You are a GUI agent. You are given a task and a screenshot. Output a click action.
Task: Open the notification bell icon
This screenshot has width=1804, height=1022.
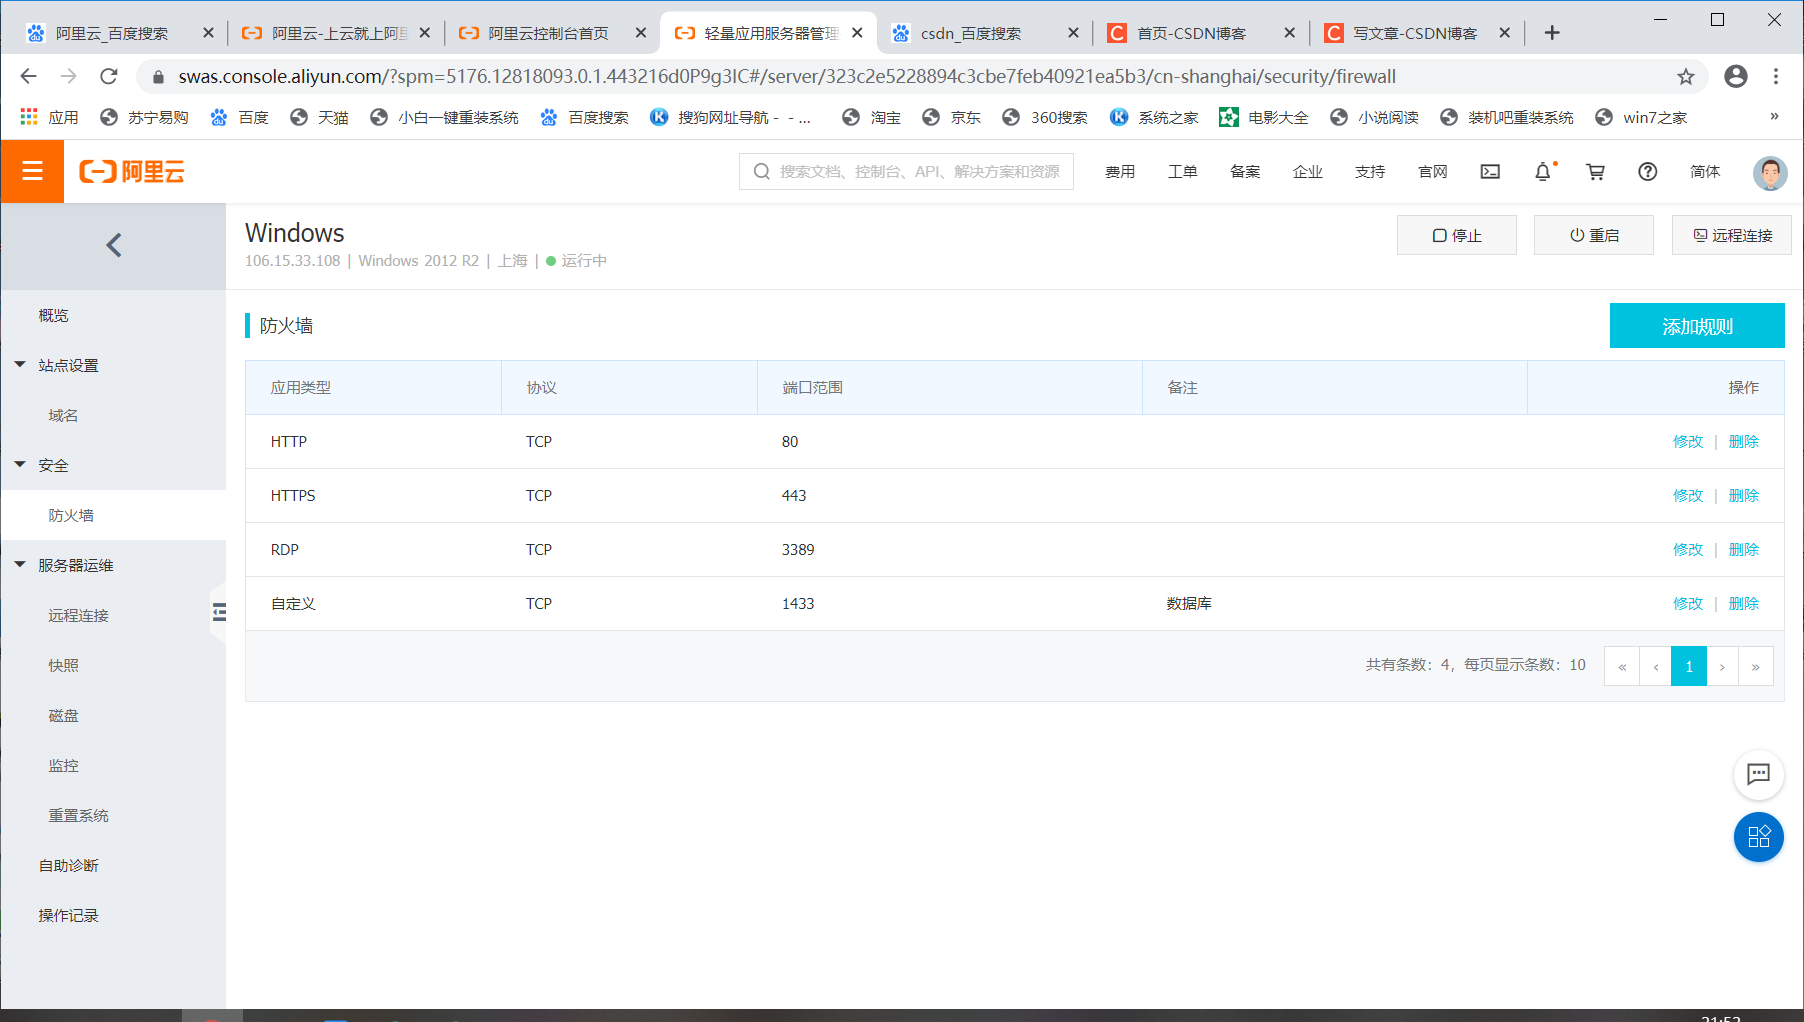click(1543, 171)
